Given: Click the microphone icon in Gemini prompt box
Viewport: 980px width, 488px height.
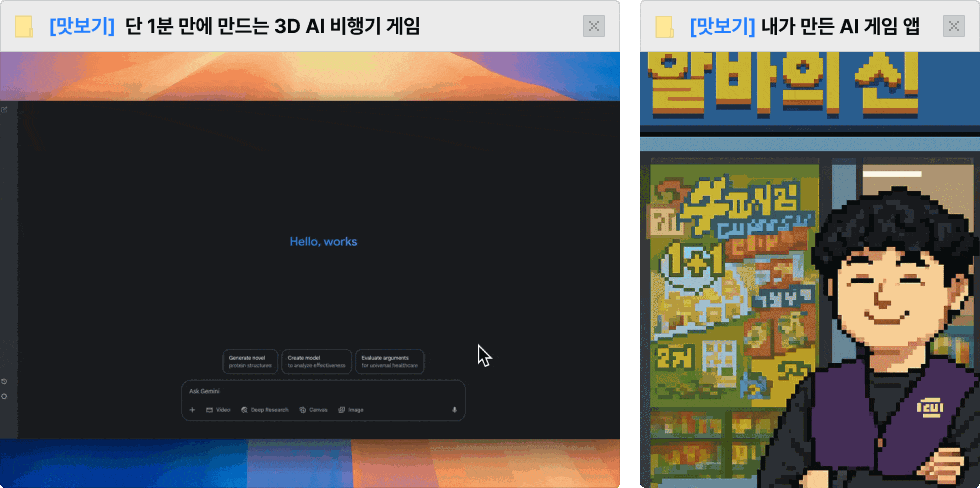Looking at the screenshot, I should coord(454,410).
